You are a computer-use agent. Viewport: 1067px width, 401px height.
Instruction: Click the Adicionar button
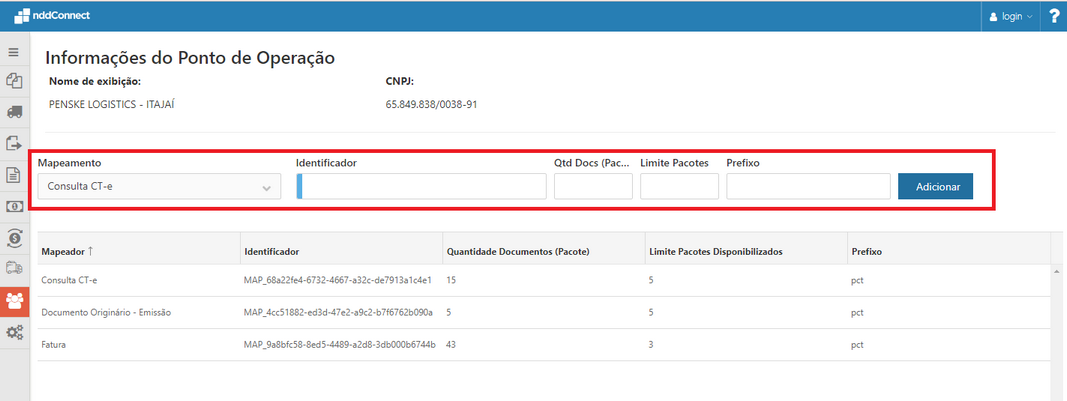(x=936, y=187)
